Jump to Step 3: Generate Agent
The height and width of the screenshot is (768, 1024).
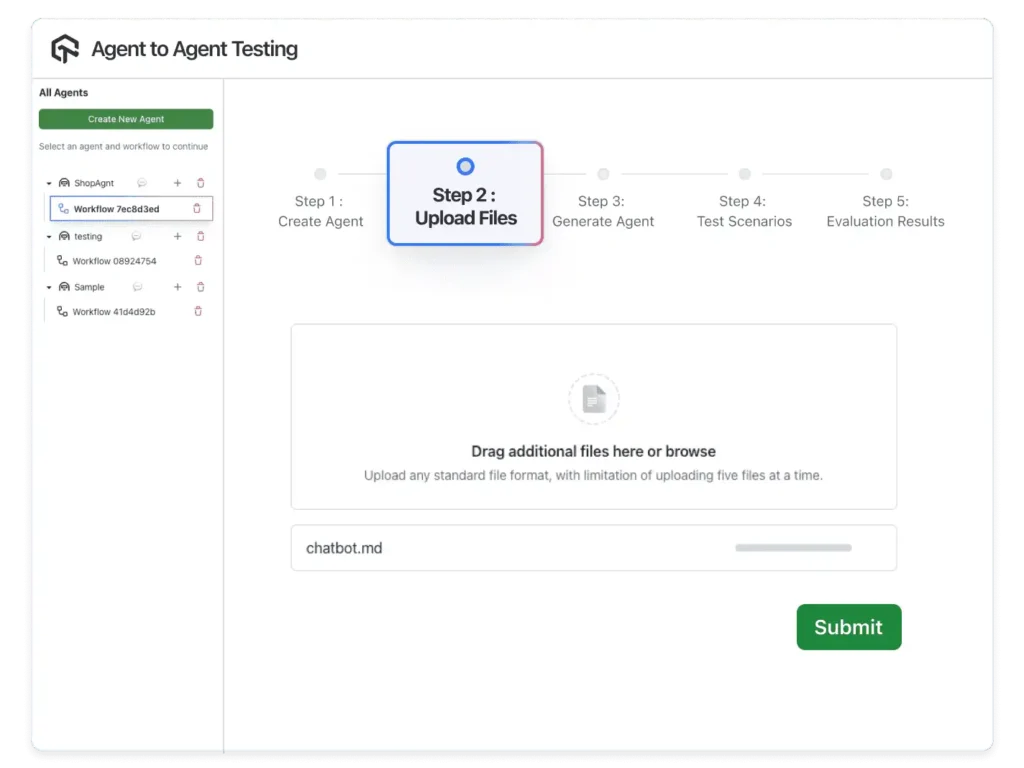pyautogui.click(x=603, y=211)
